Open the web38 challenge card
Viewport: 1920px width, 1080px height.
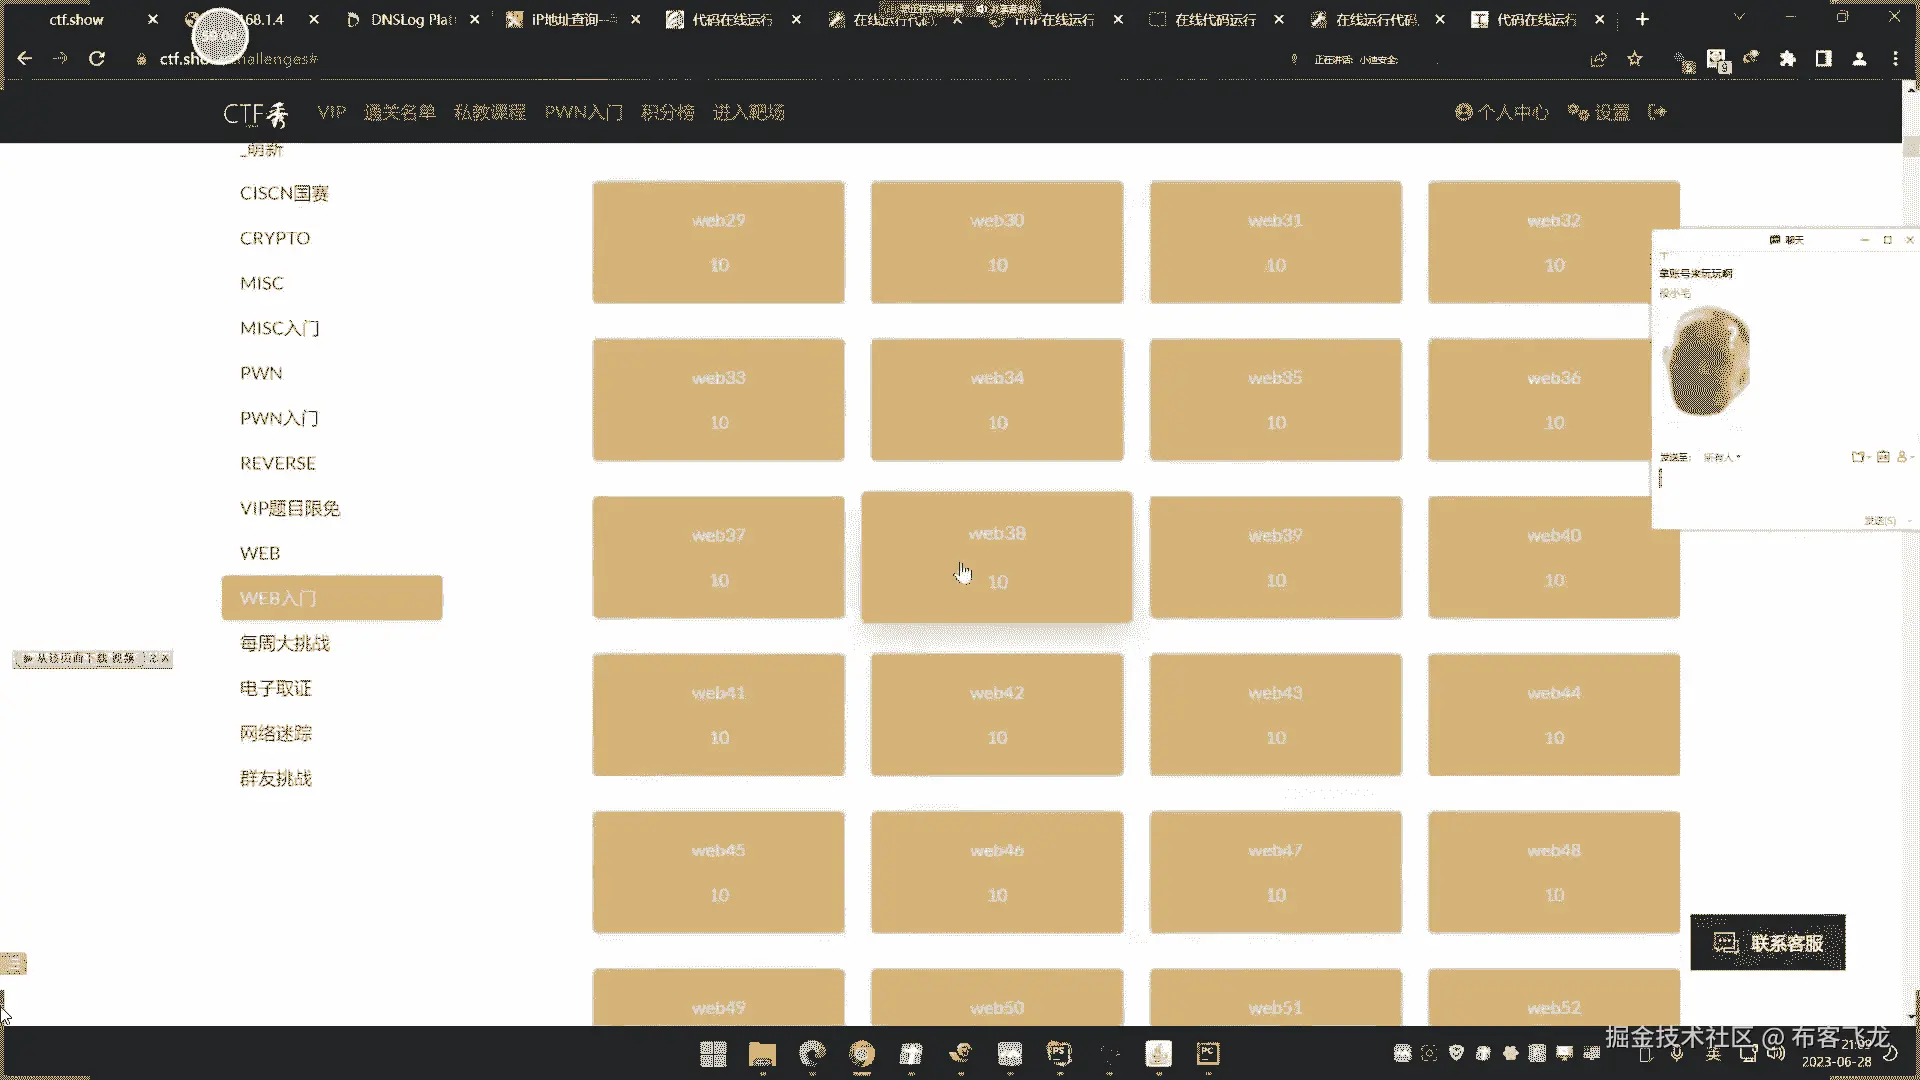pyautogui.click(x=997, y=556)
